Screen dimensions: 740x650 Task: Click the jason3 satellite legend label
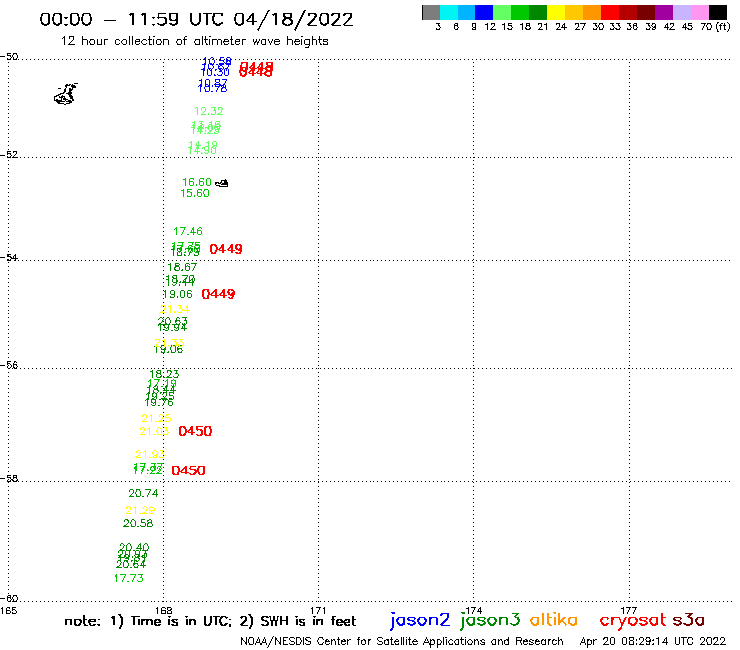490,620
